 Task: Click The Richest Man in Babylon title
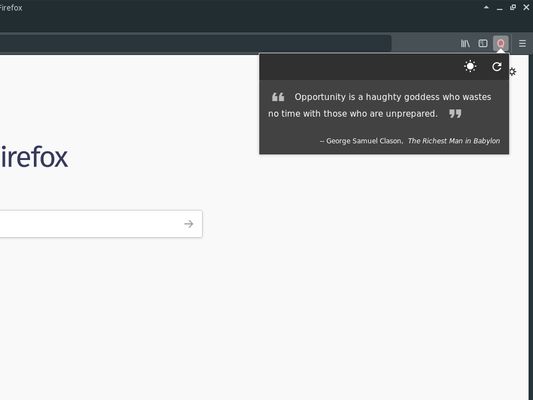pyautogui.click(x=454, y=141)
